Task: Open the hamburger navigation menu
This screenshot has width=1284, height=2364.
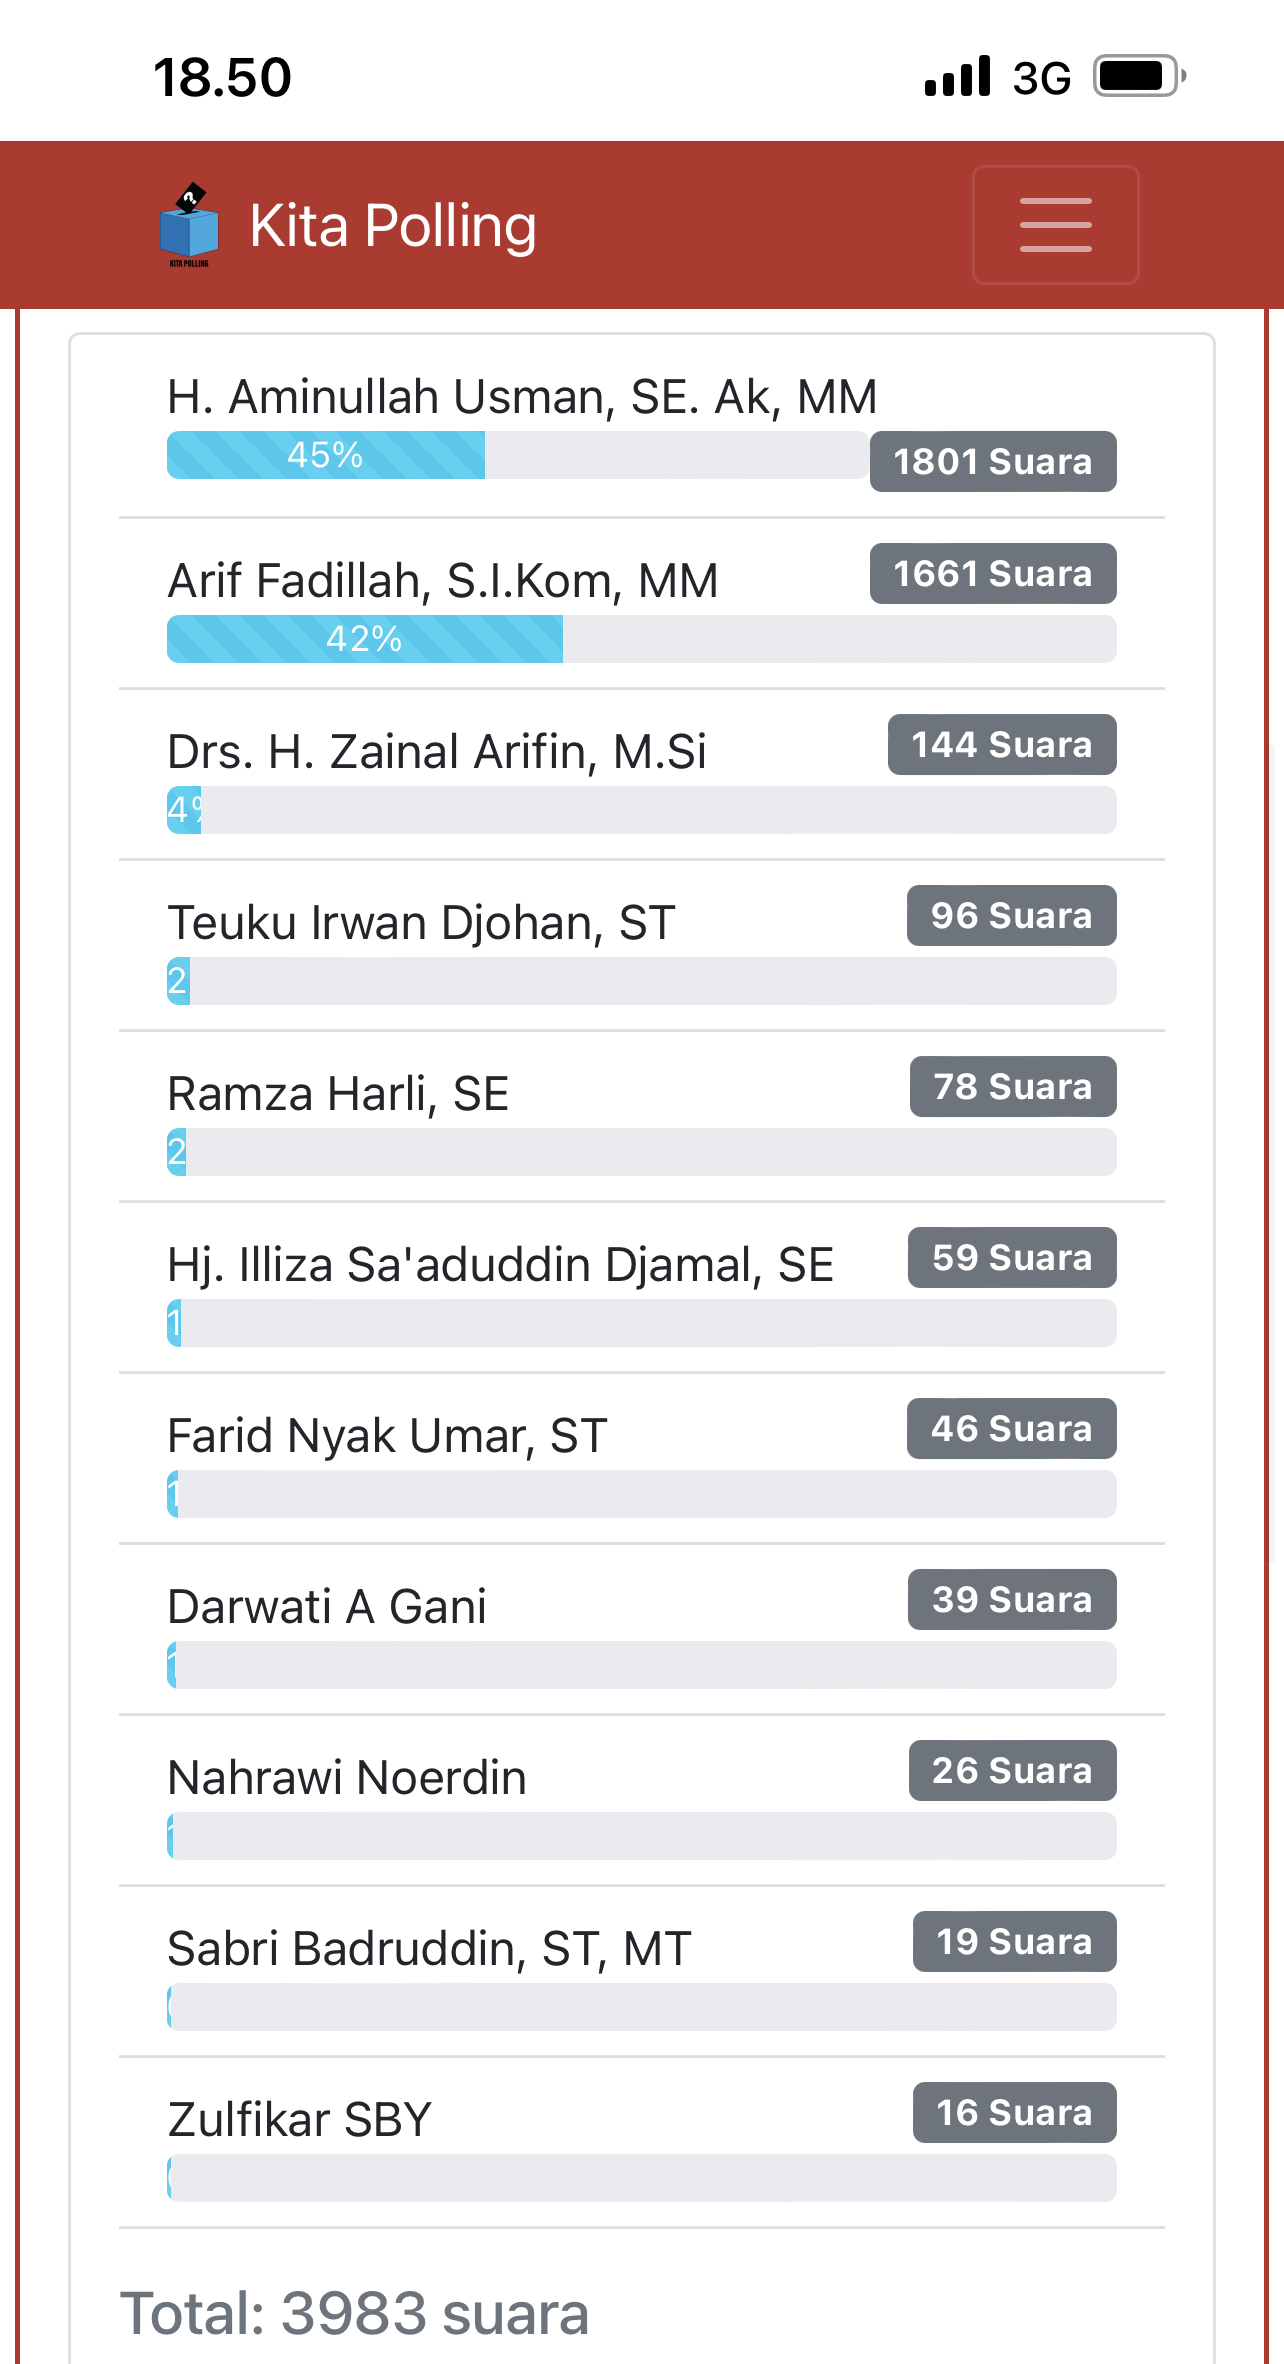Action: point(1055,225)
